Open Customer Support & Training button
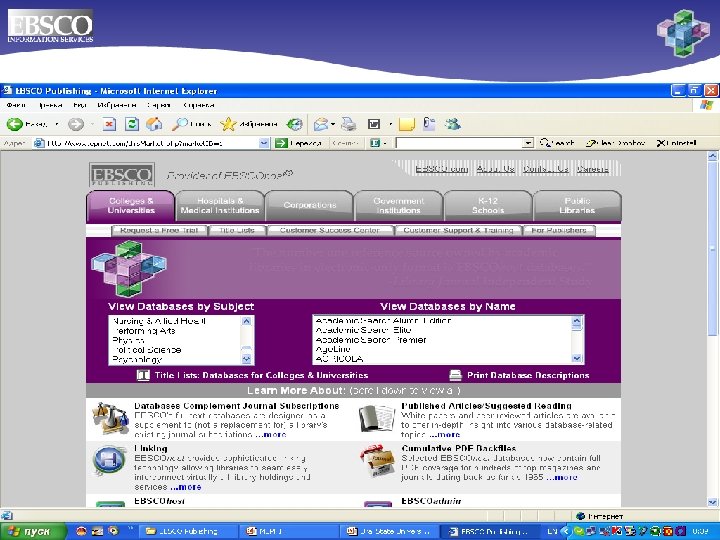The height and width of the screenshot is (540, 720). [458, 231]
